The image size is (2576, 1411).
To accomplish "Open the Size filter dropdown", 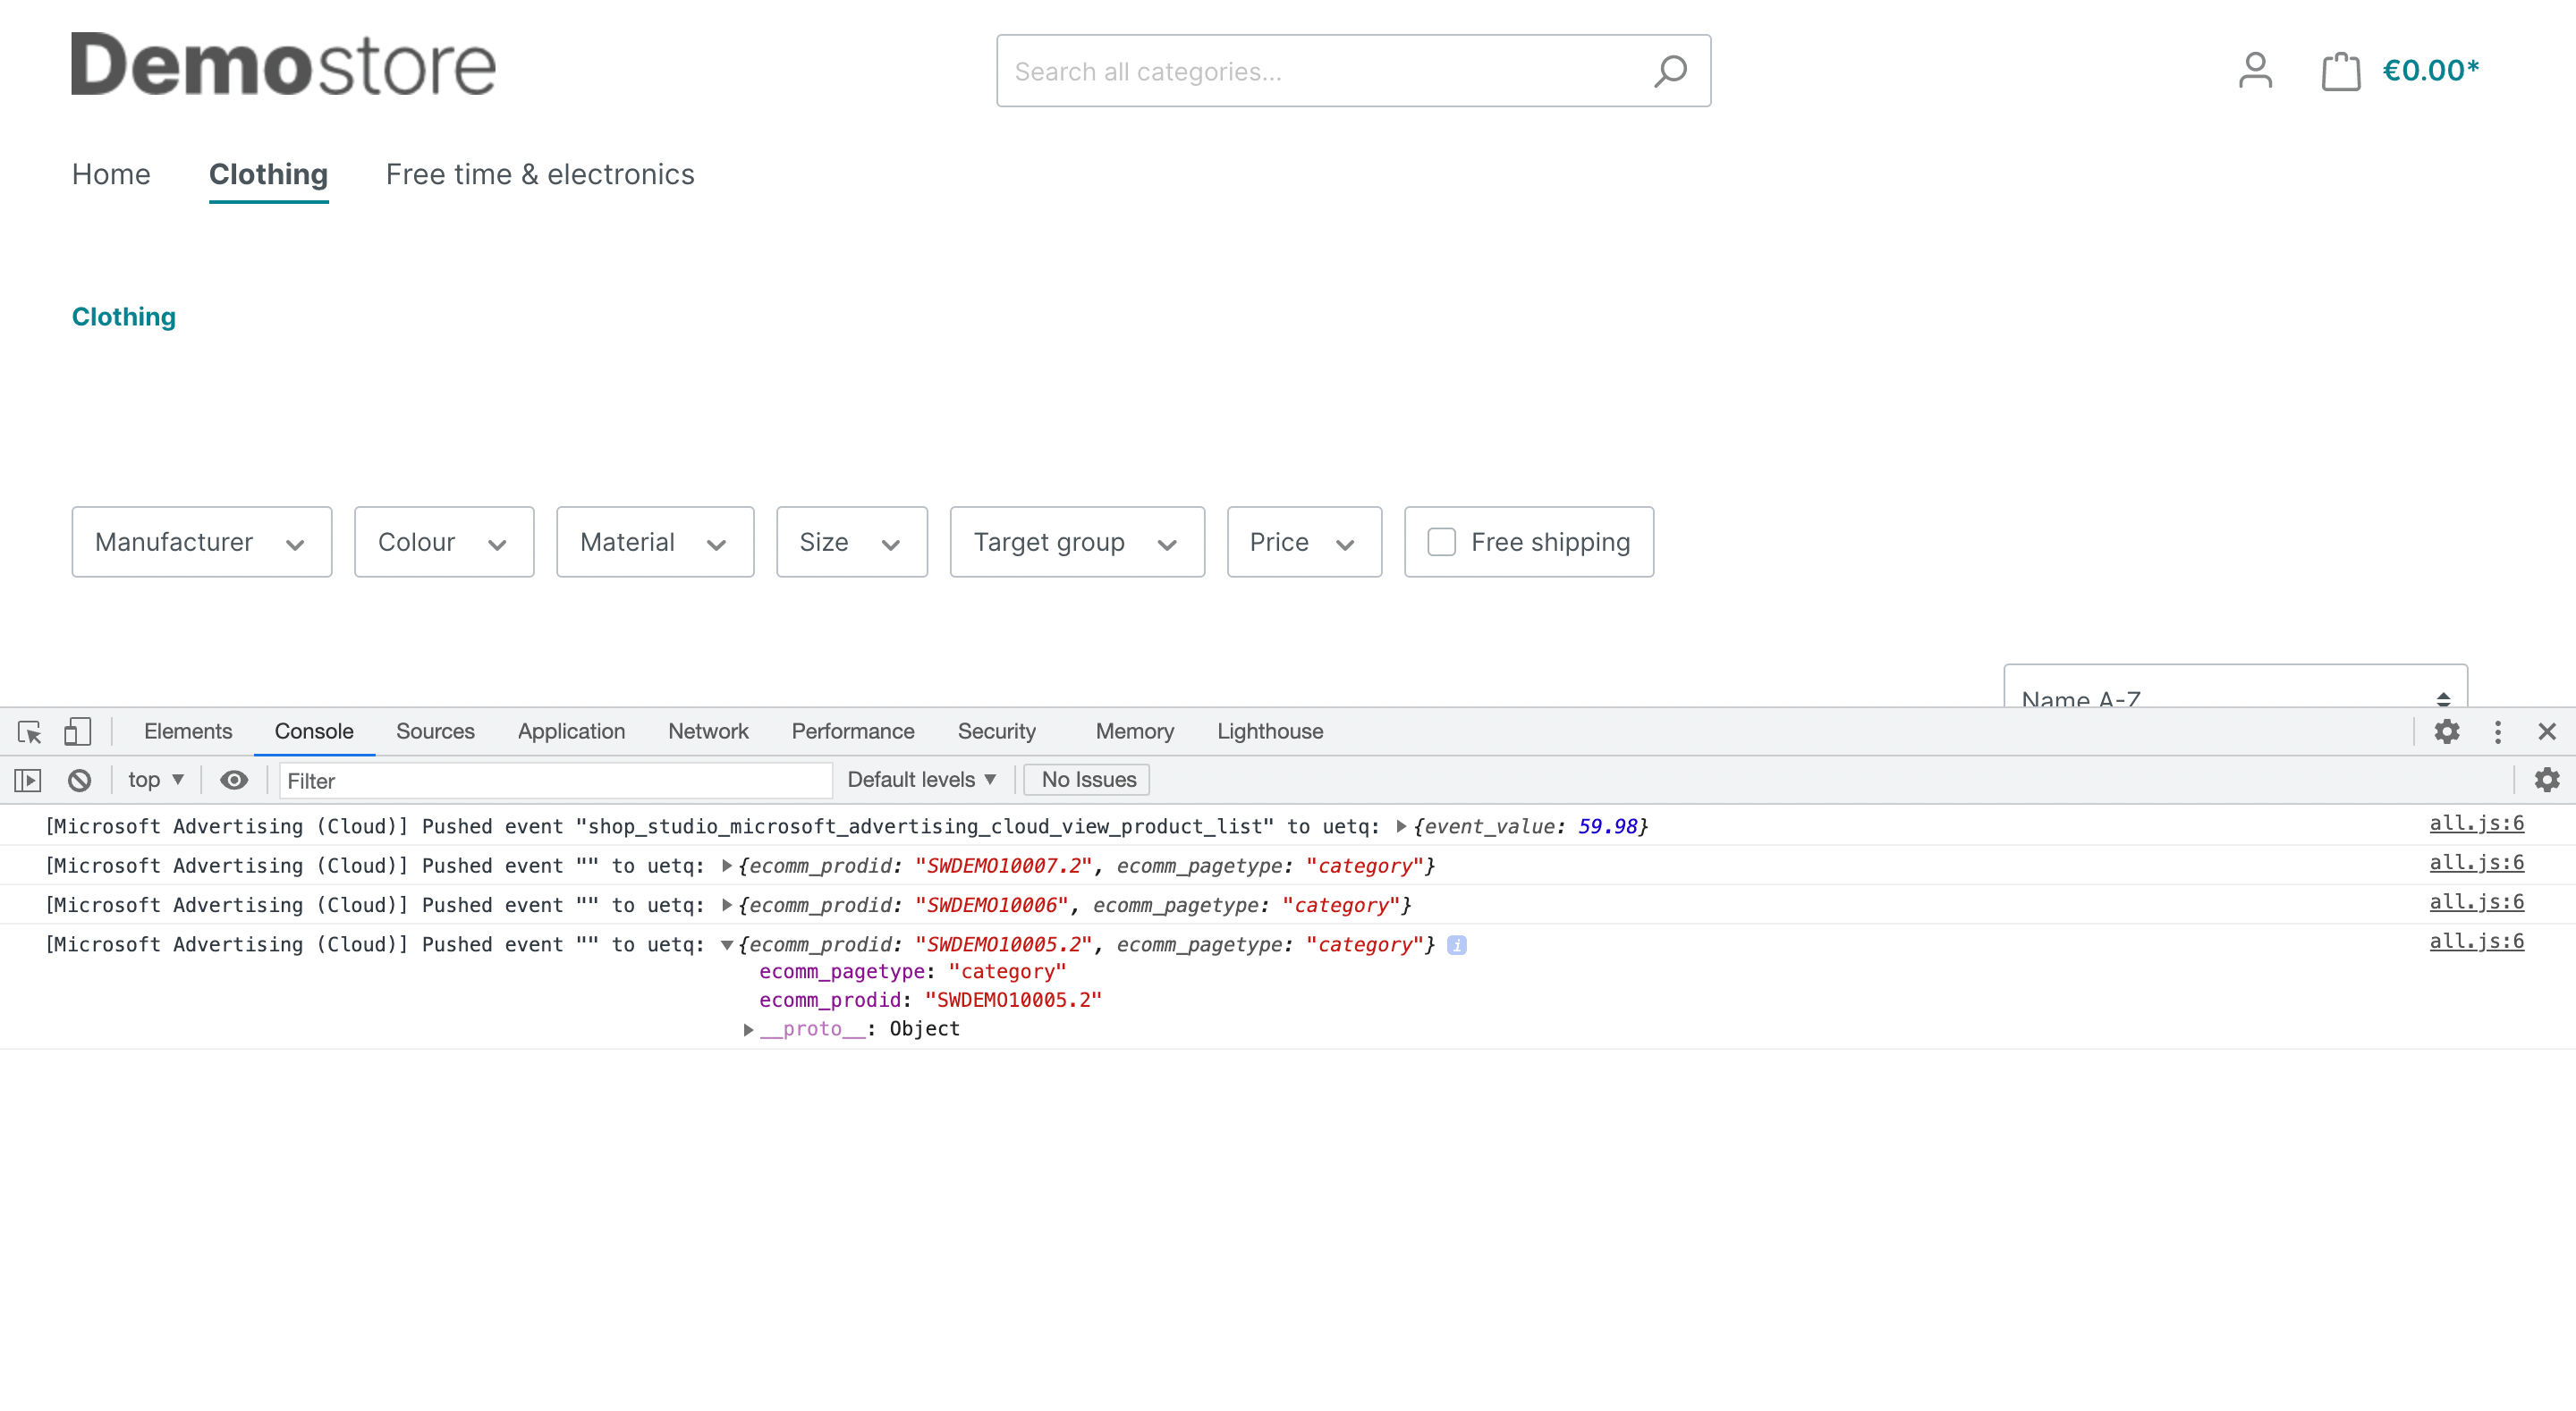I will point(852,541).
